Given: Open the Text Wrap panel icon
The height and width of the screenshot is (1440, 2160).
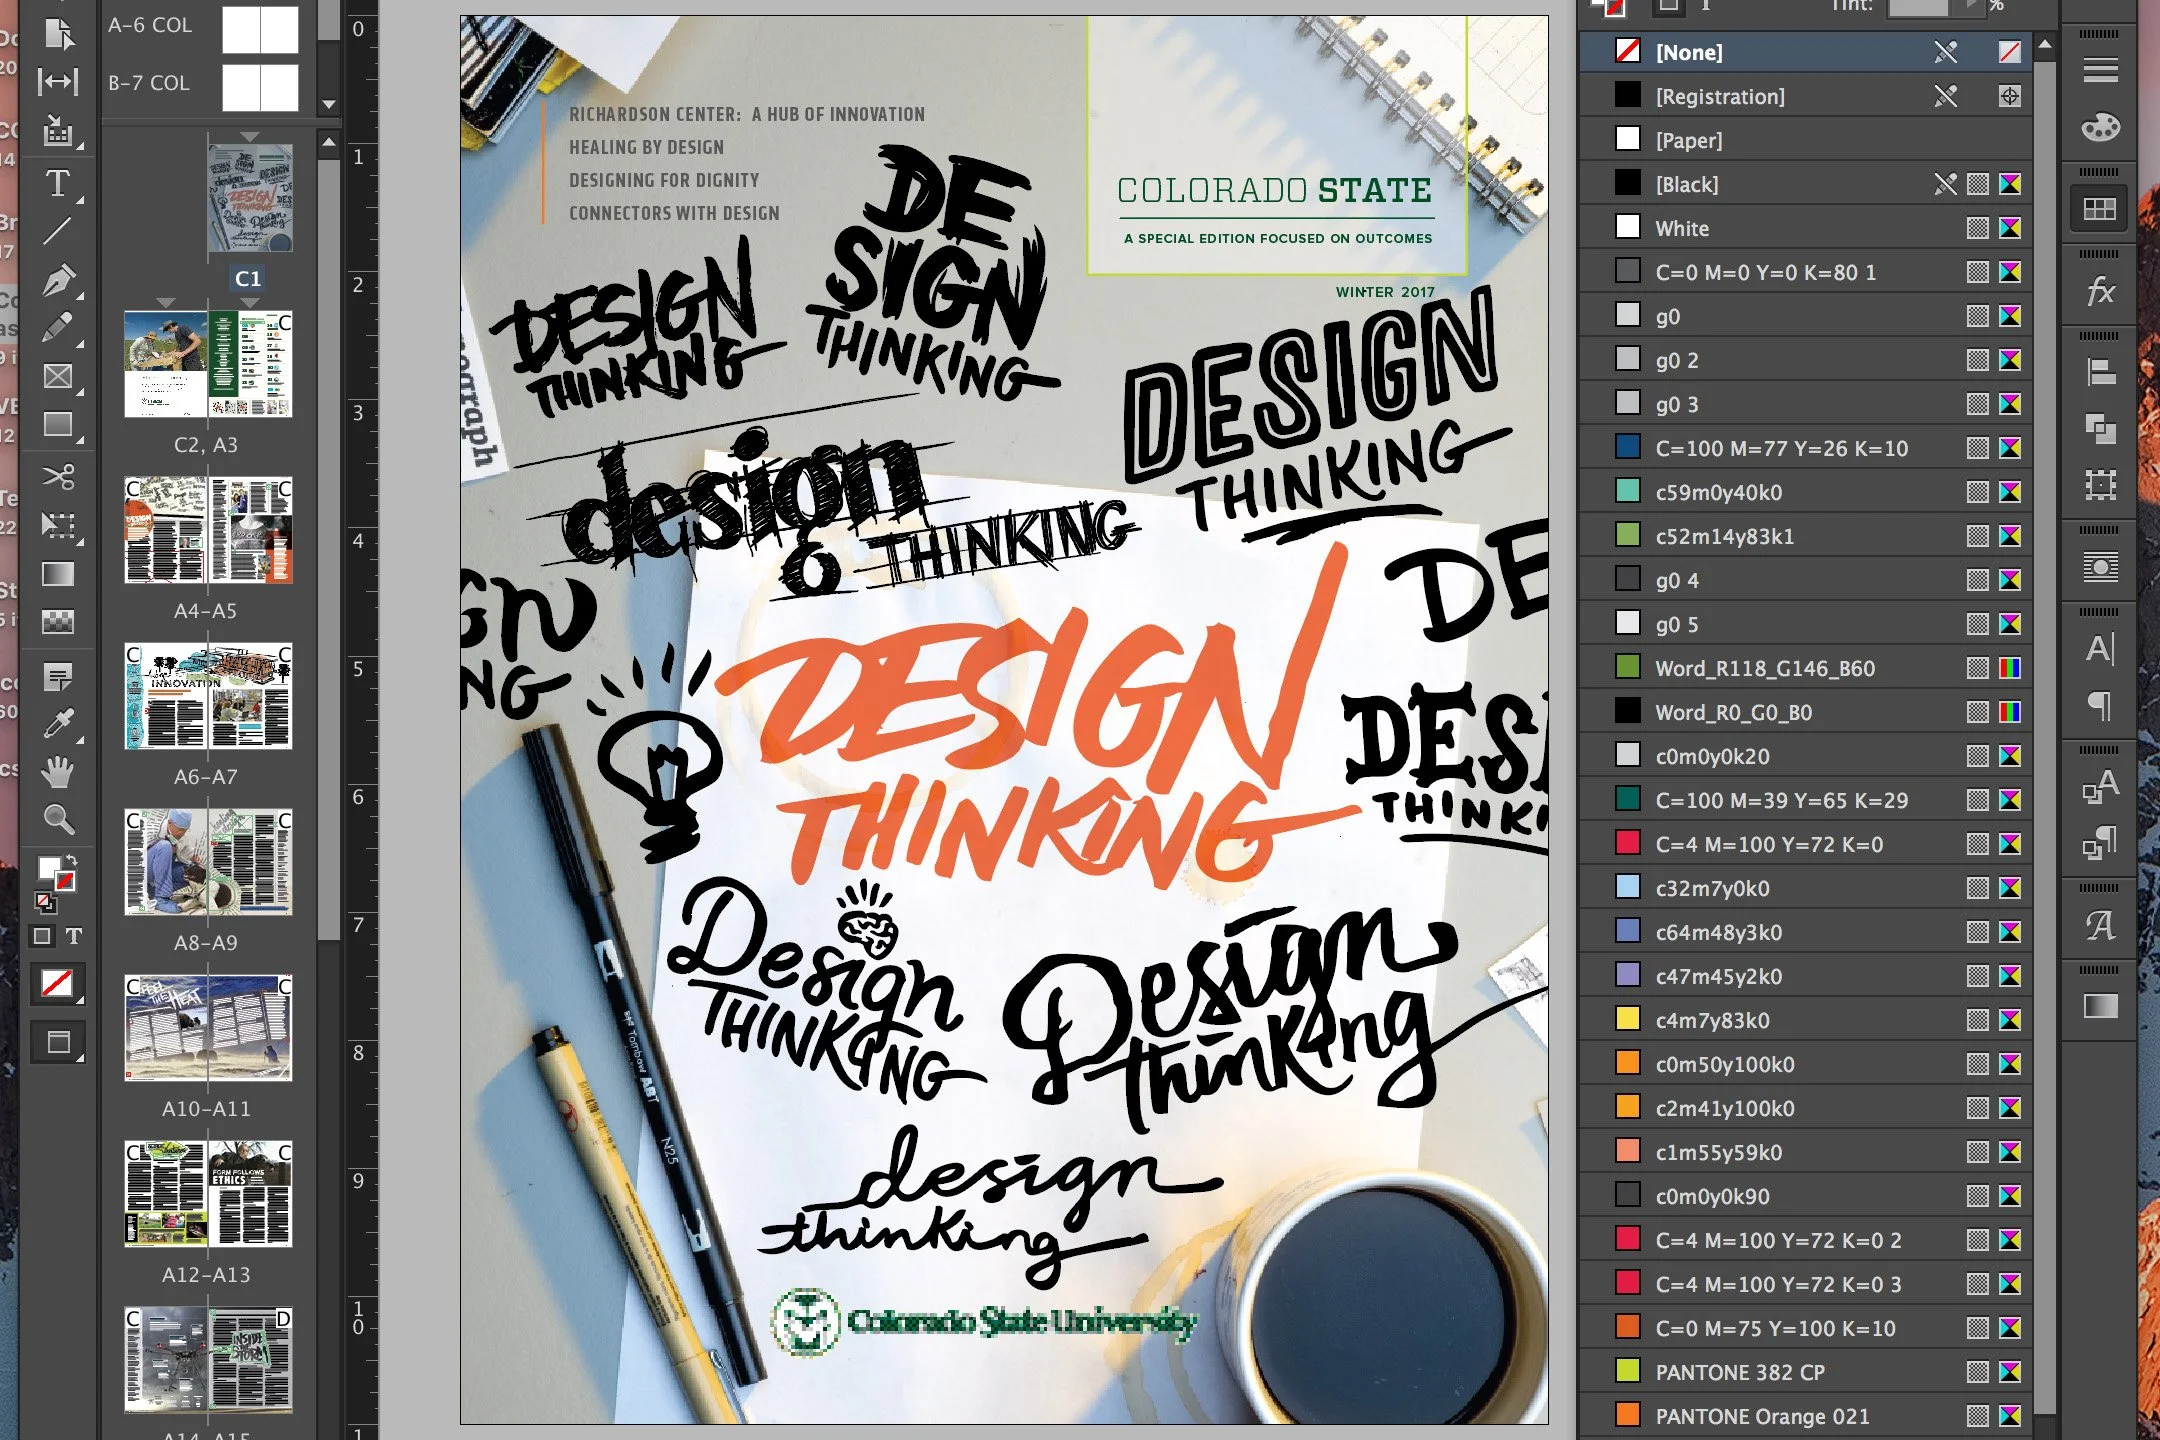Looking at the screenshot, I should [2100, 568].
